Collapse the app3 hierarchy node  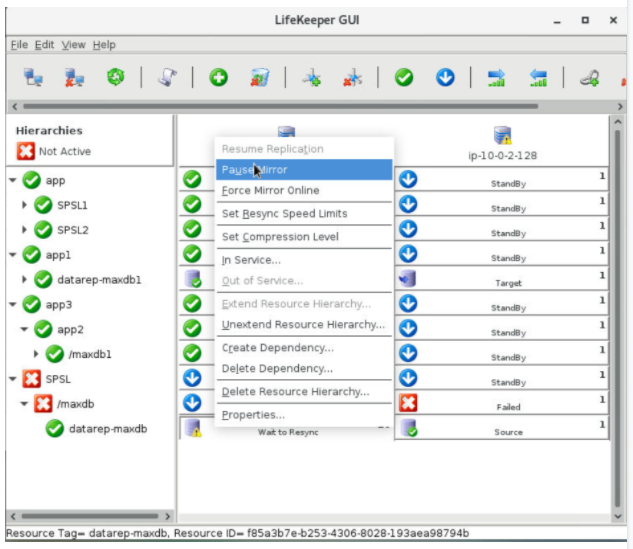(x=13, y=304)
